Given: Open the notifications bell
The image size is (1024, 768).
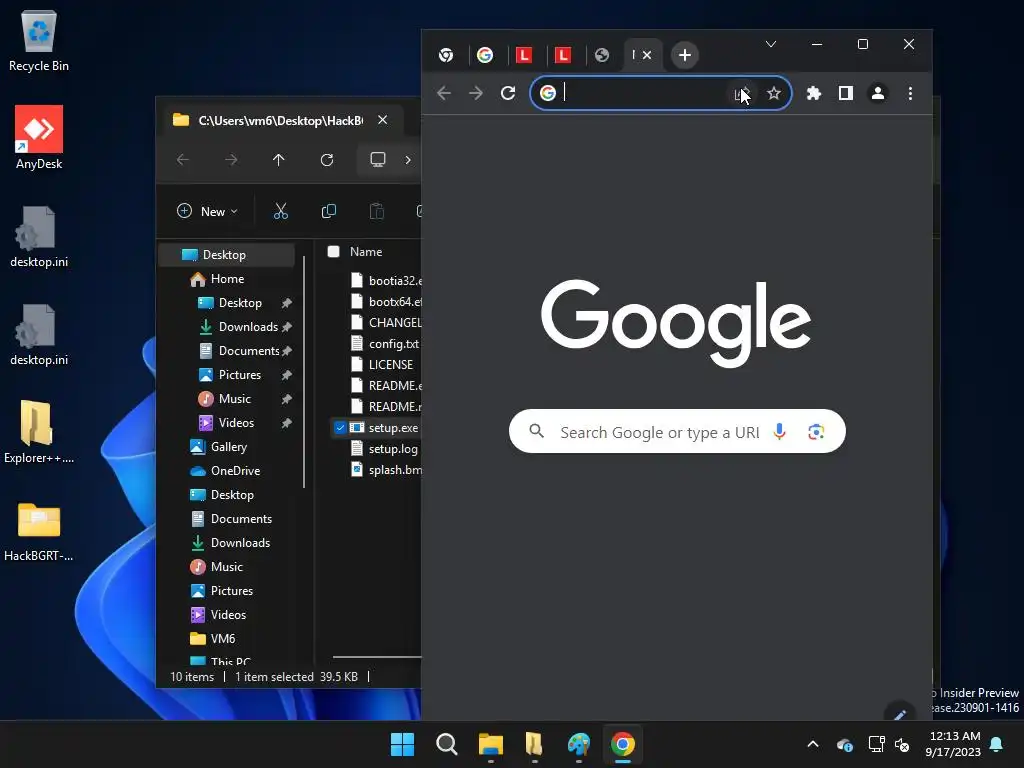Looking at the screenshot, I should pyautogui.click(x=997, y=744).
